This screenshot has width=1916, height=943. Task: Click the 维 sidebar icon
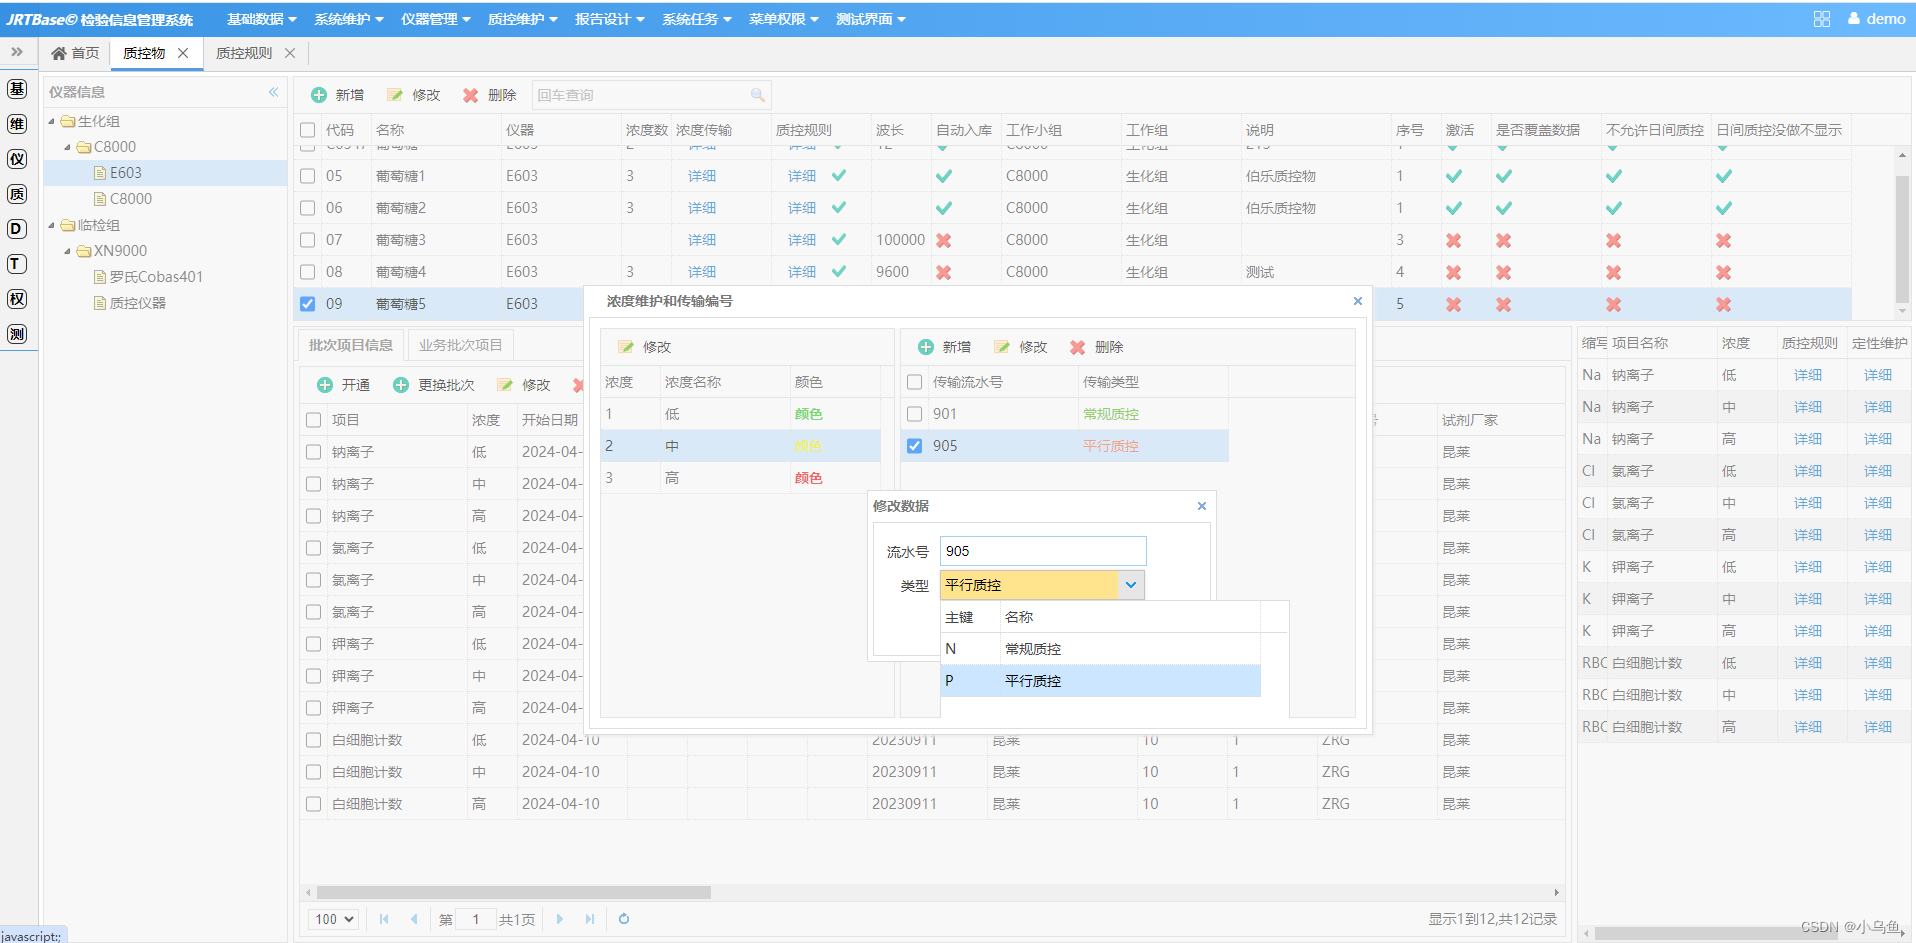point(17,124)
